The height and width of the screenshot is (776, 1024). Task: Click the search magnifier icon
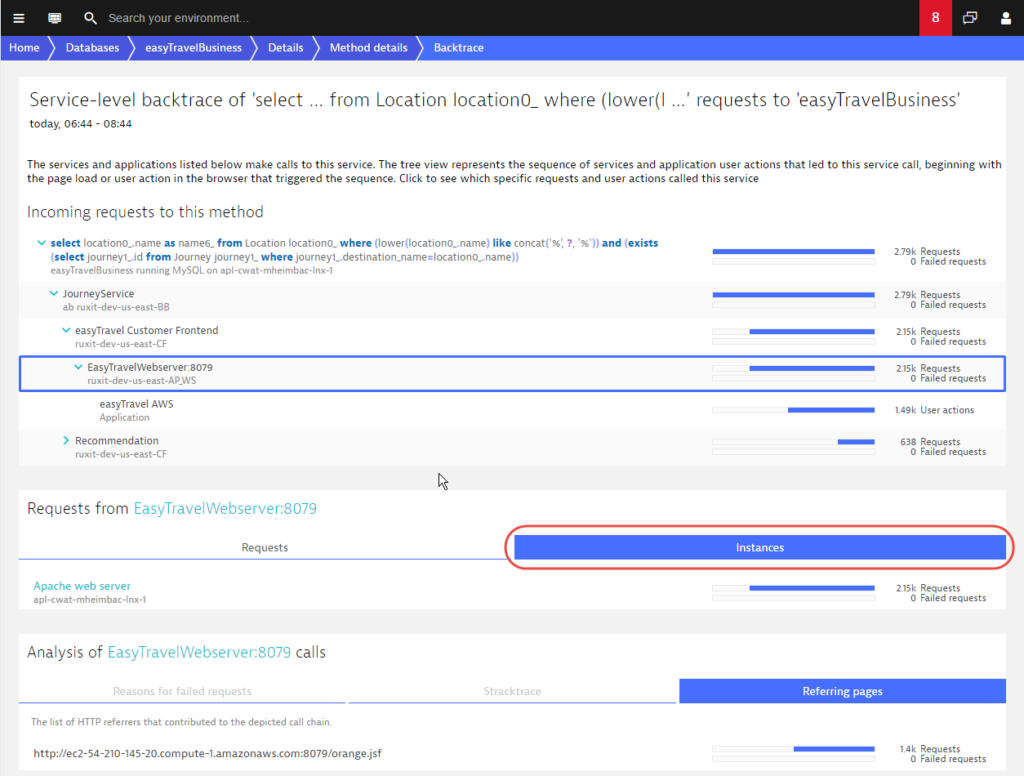pyautogui.click(x=90, y=18)
